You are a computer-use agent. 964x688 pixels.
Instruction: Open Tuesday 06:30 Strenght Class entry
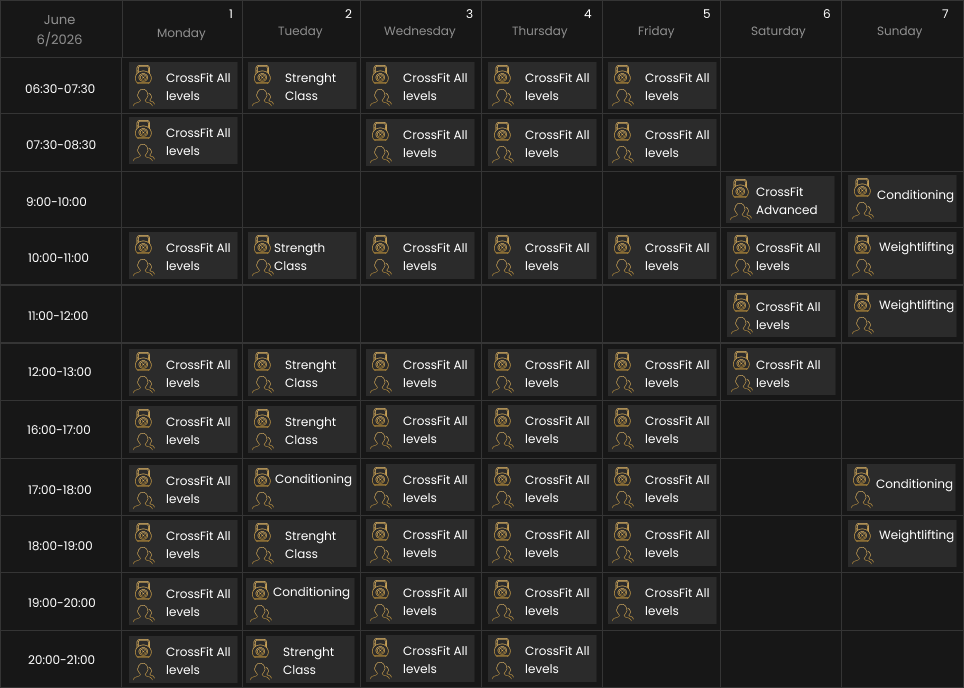point(302,86)
